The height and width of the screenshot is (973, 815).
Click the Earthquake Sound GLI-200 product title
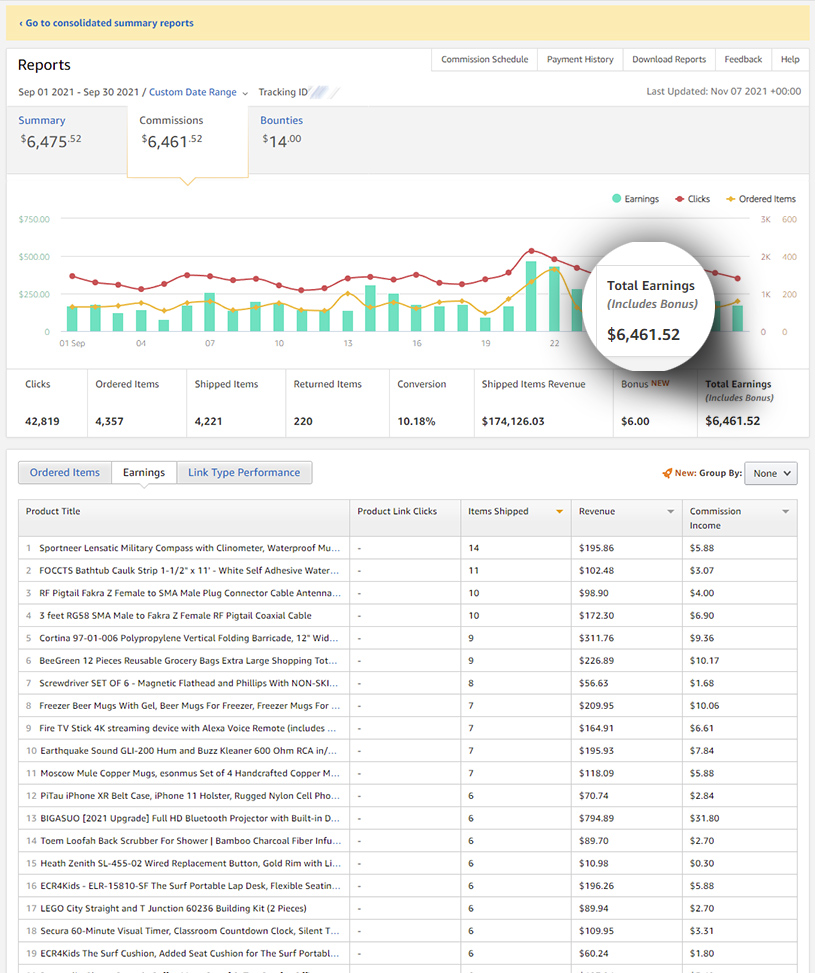[189, 751]
